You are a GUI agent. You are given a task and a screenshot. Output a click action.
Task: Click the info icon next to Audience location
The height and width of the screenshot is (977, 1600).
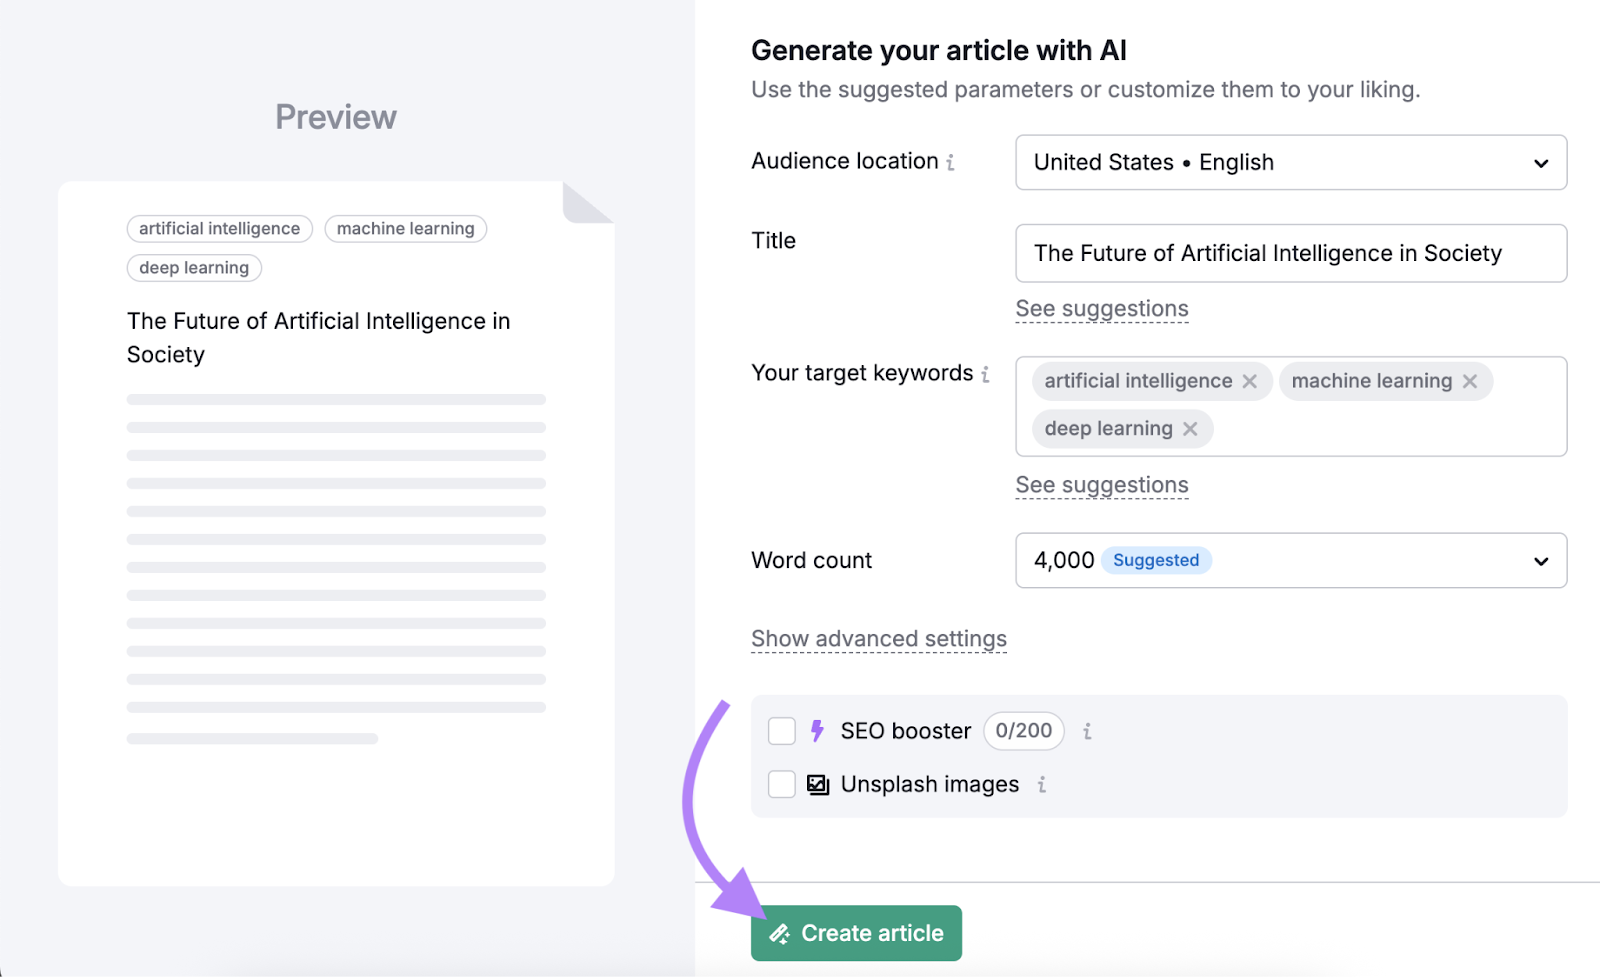coord(952,161)
